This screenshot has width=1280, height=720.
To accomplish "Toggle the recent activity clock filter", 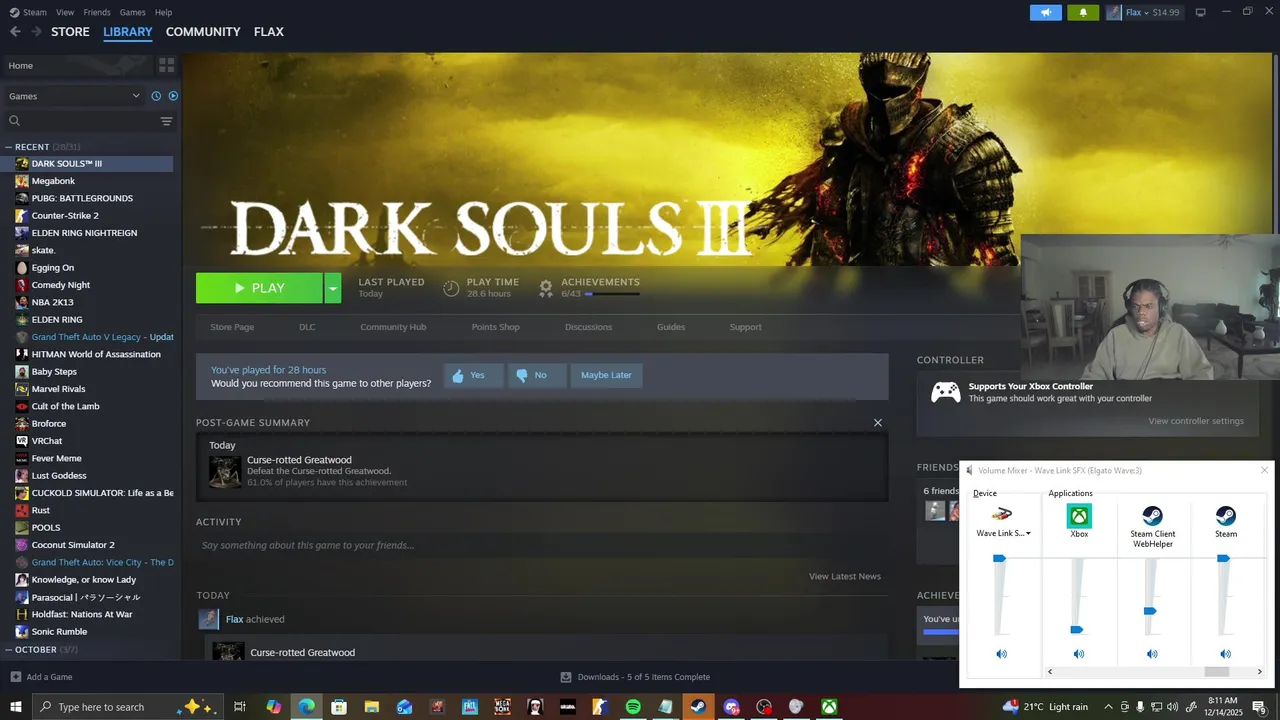I will (x=156, y=96).
